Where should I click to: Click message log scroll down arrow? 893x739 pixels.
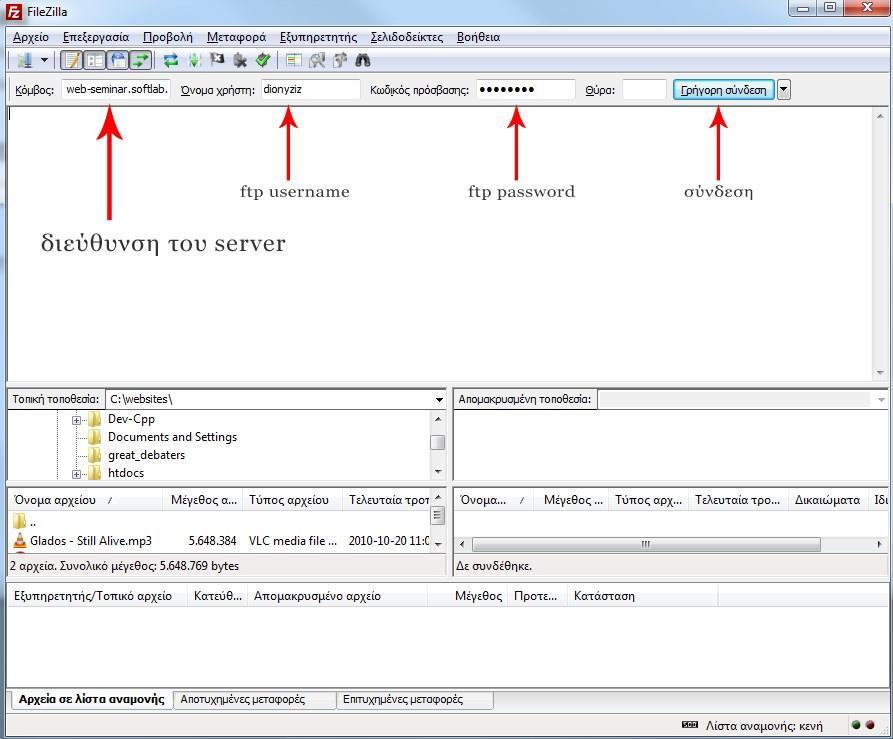880,373
